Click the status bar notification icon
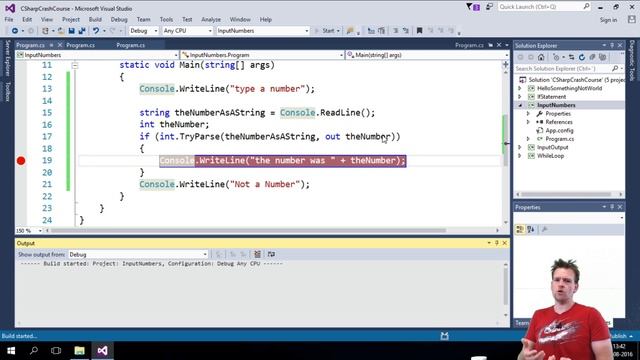 (444, 336)
